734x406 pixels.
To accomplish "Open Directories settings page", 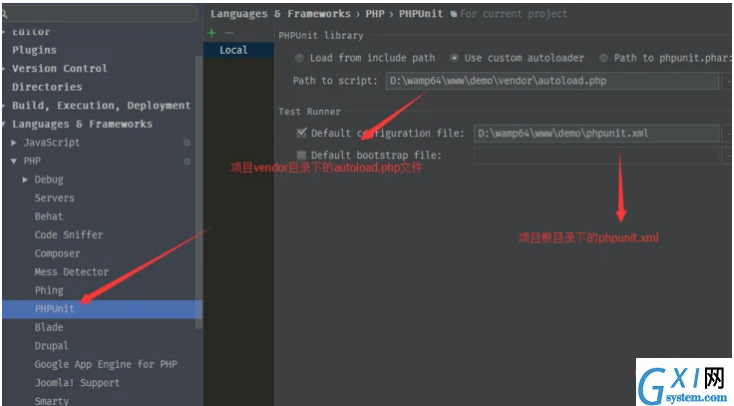I will pos(47,87).
